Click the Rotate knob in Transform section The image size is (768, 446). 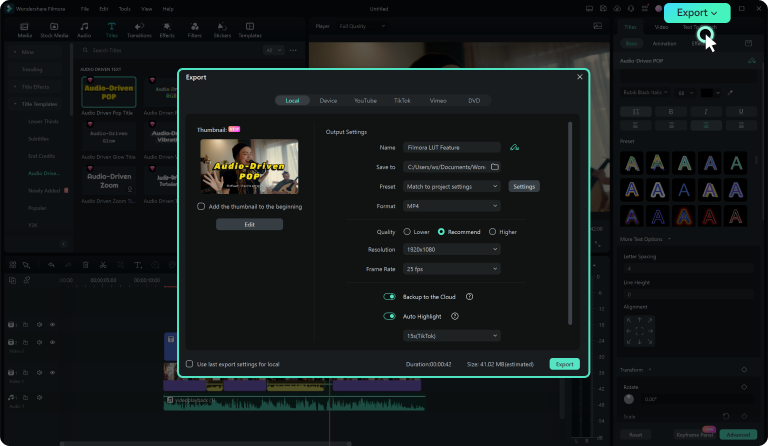point(629,399)
